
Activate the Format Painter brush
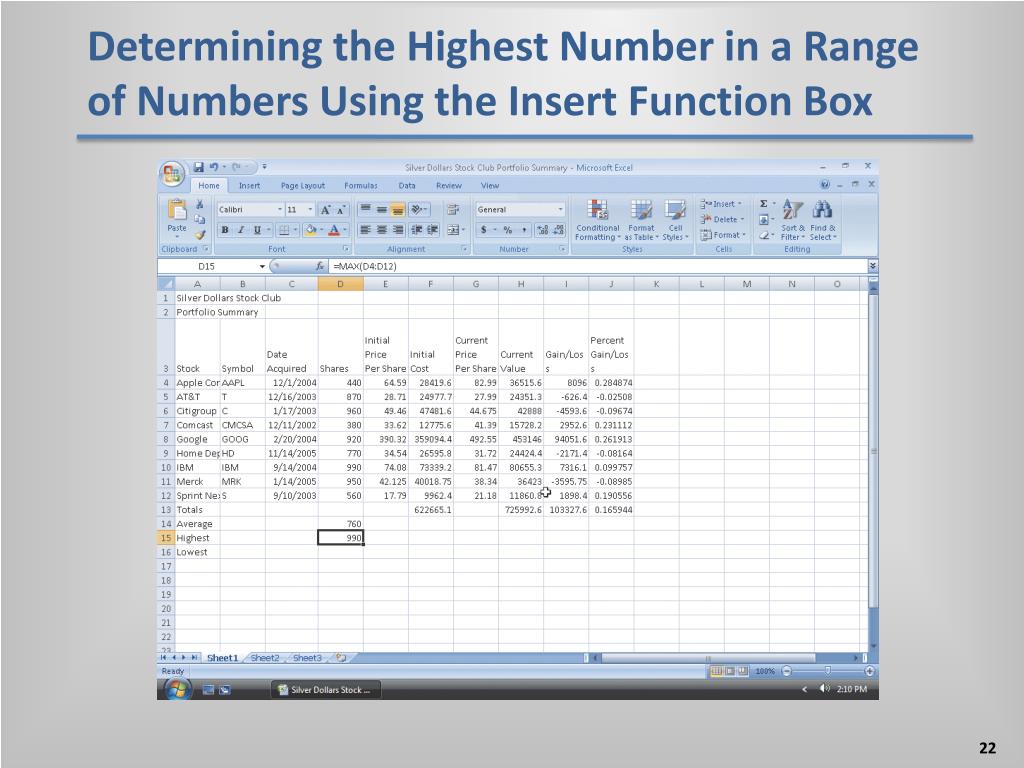pos(200,234)
